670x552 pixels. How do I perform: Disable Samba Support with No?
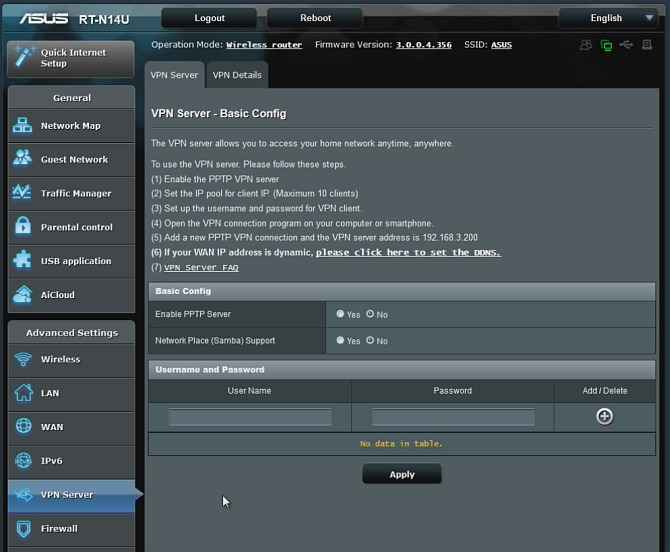[370, 340]
